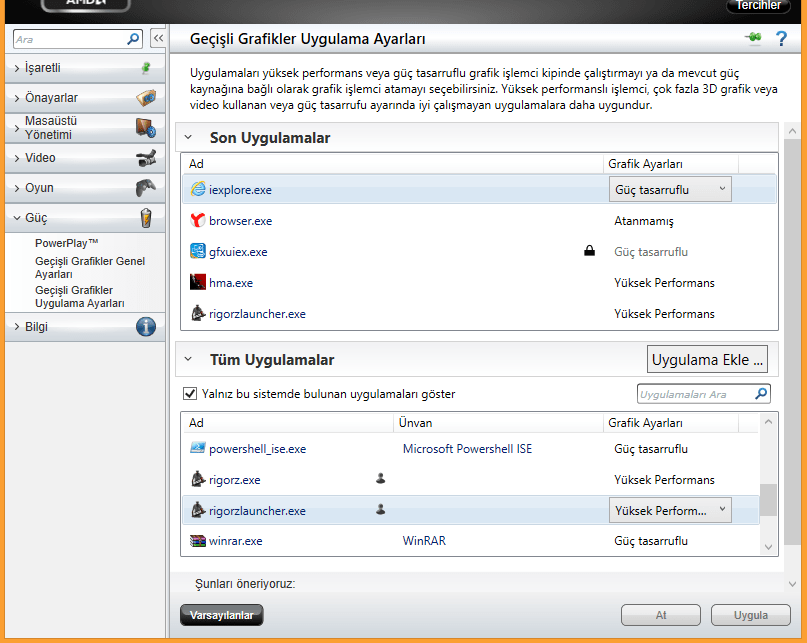The width and height of the screenshot is (807, 643).
Task: Click the scrollbar thumb of Tüm Uygulamalar list
Action: tap(768, 499)
